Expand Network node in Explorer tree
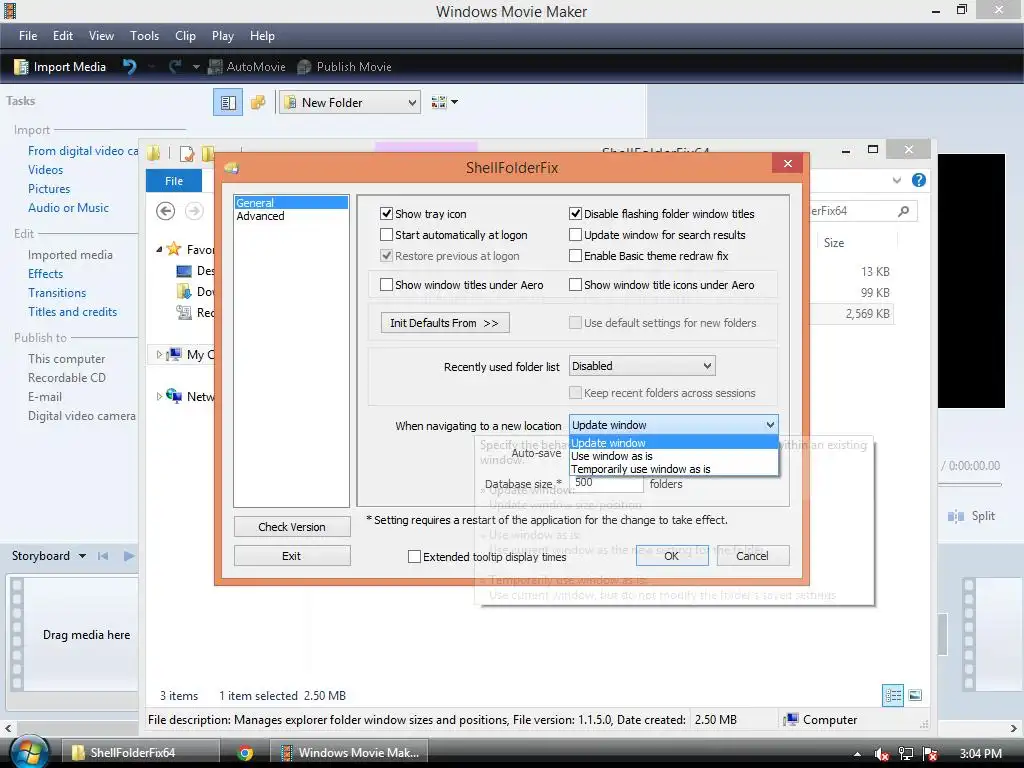Screen dimensions: 1024x768 click(x=159, y=396)
